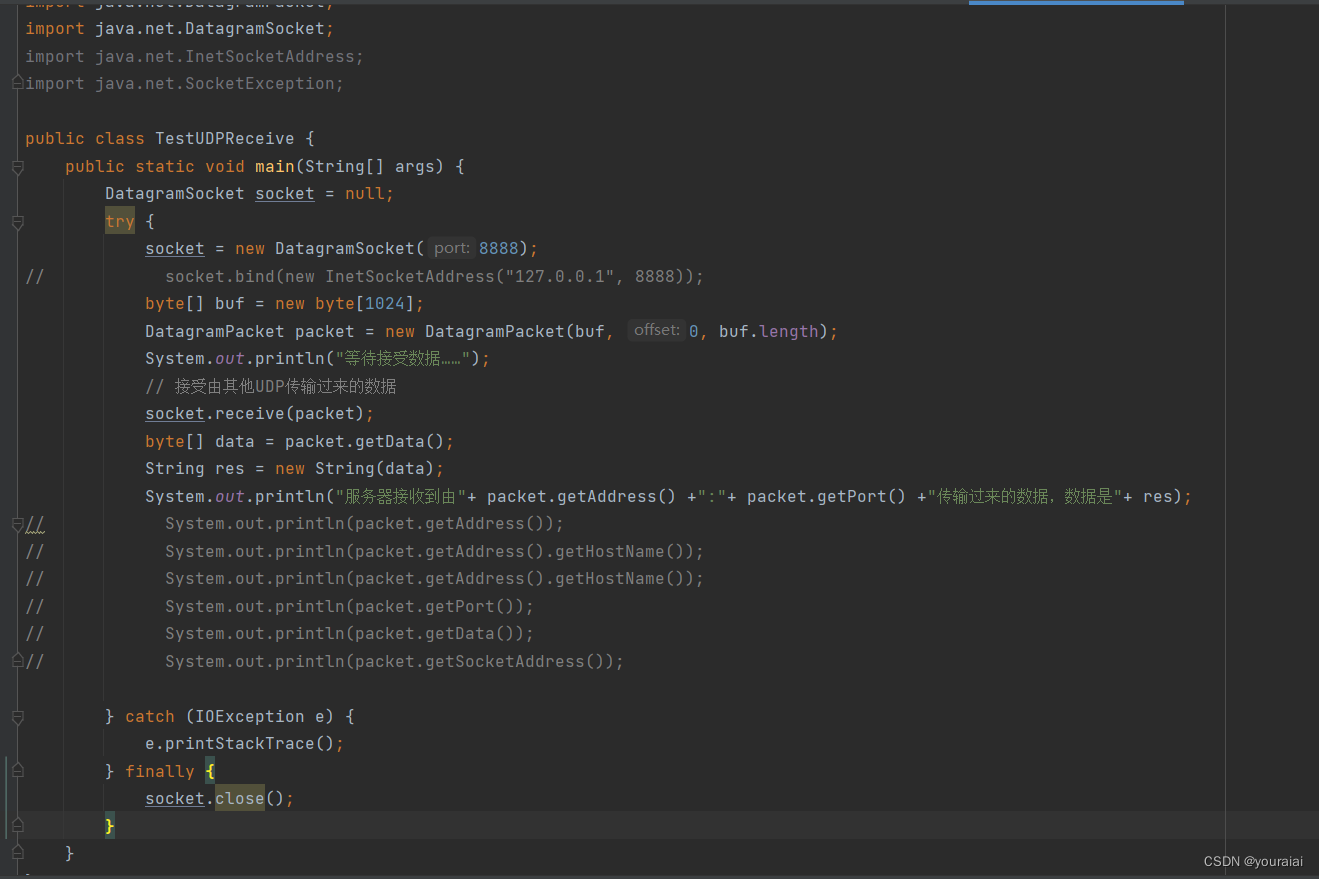Click the comment '接受由其他UDP传输过来的数据'

tap(271, 386)
